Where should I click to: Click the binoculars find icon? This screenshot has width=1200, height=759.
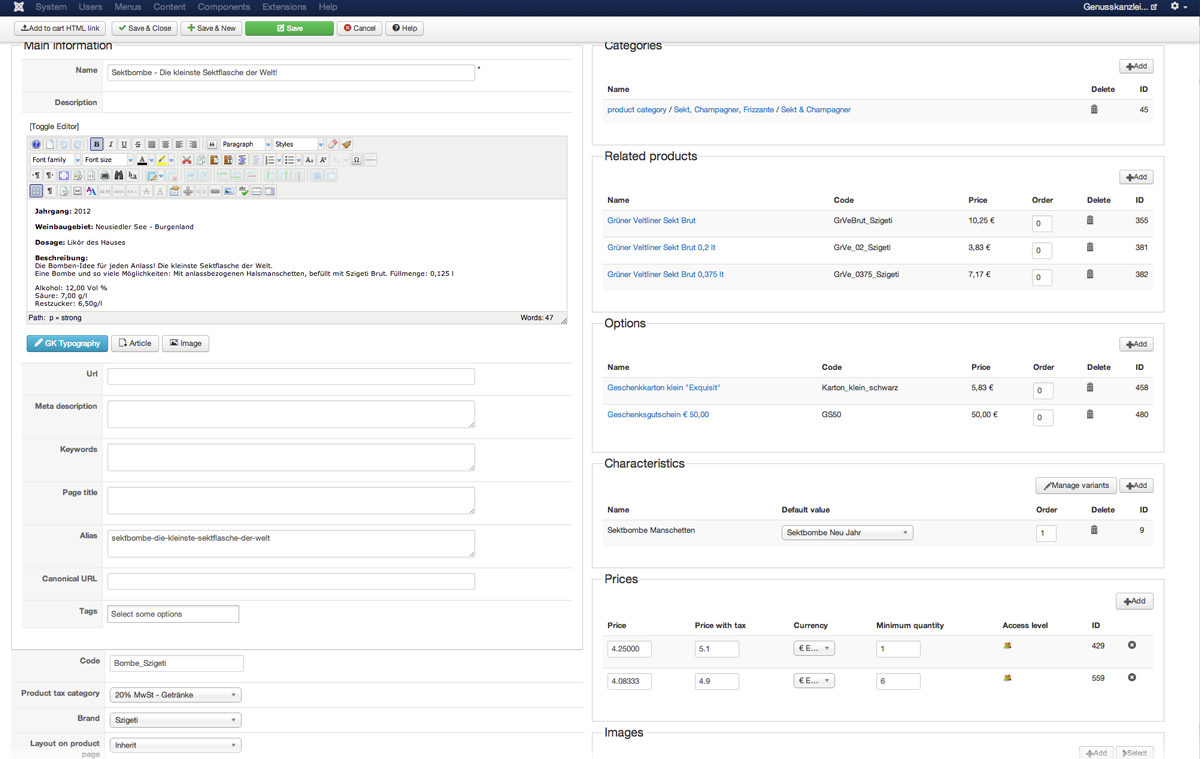(118, 176)
